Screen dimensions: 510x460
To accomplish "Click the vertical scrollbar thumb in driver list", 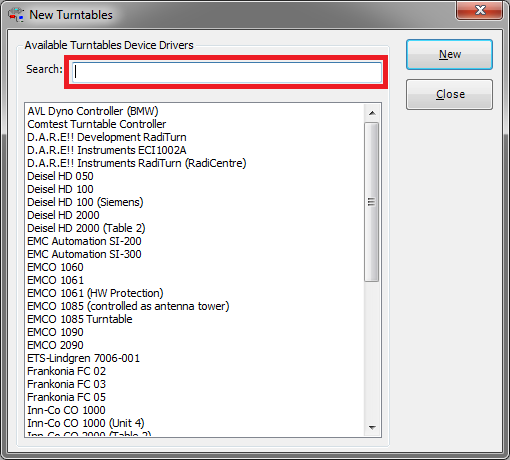I will (x=371, y=202).
